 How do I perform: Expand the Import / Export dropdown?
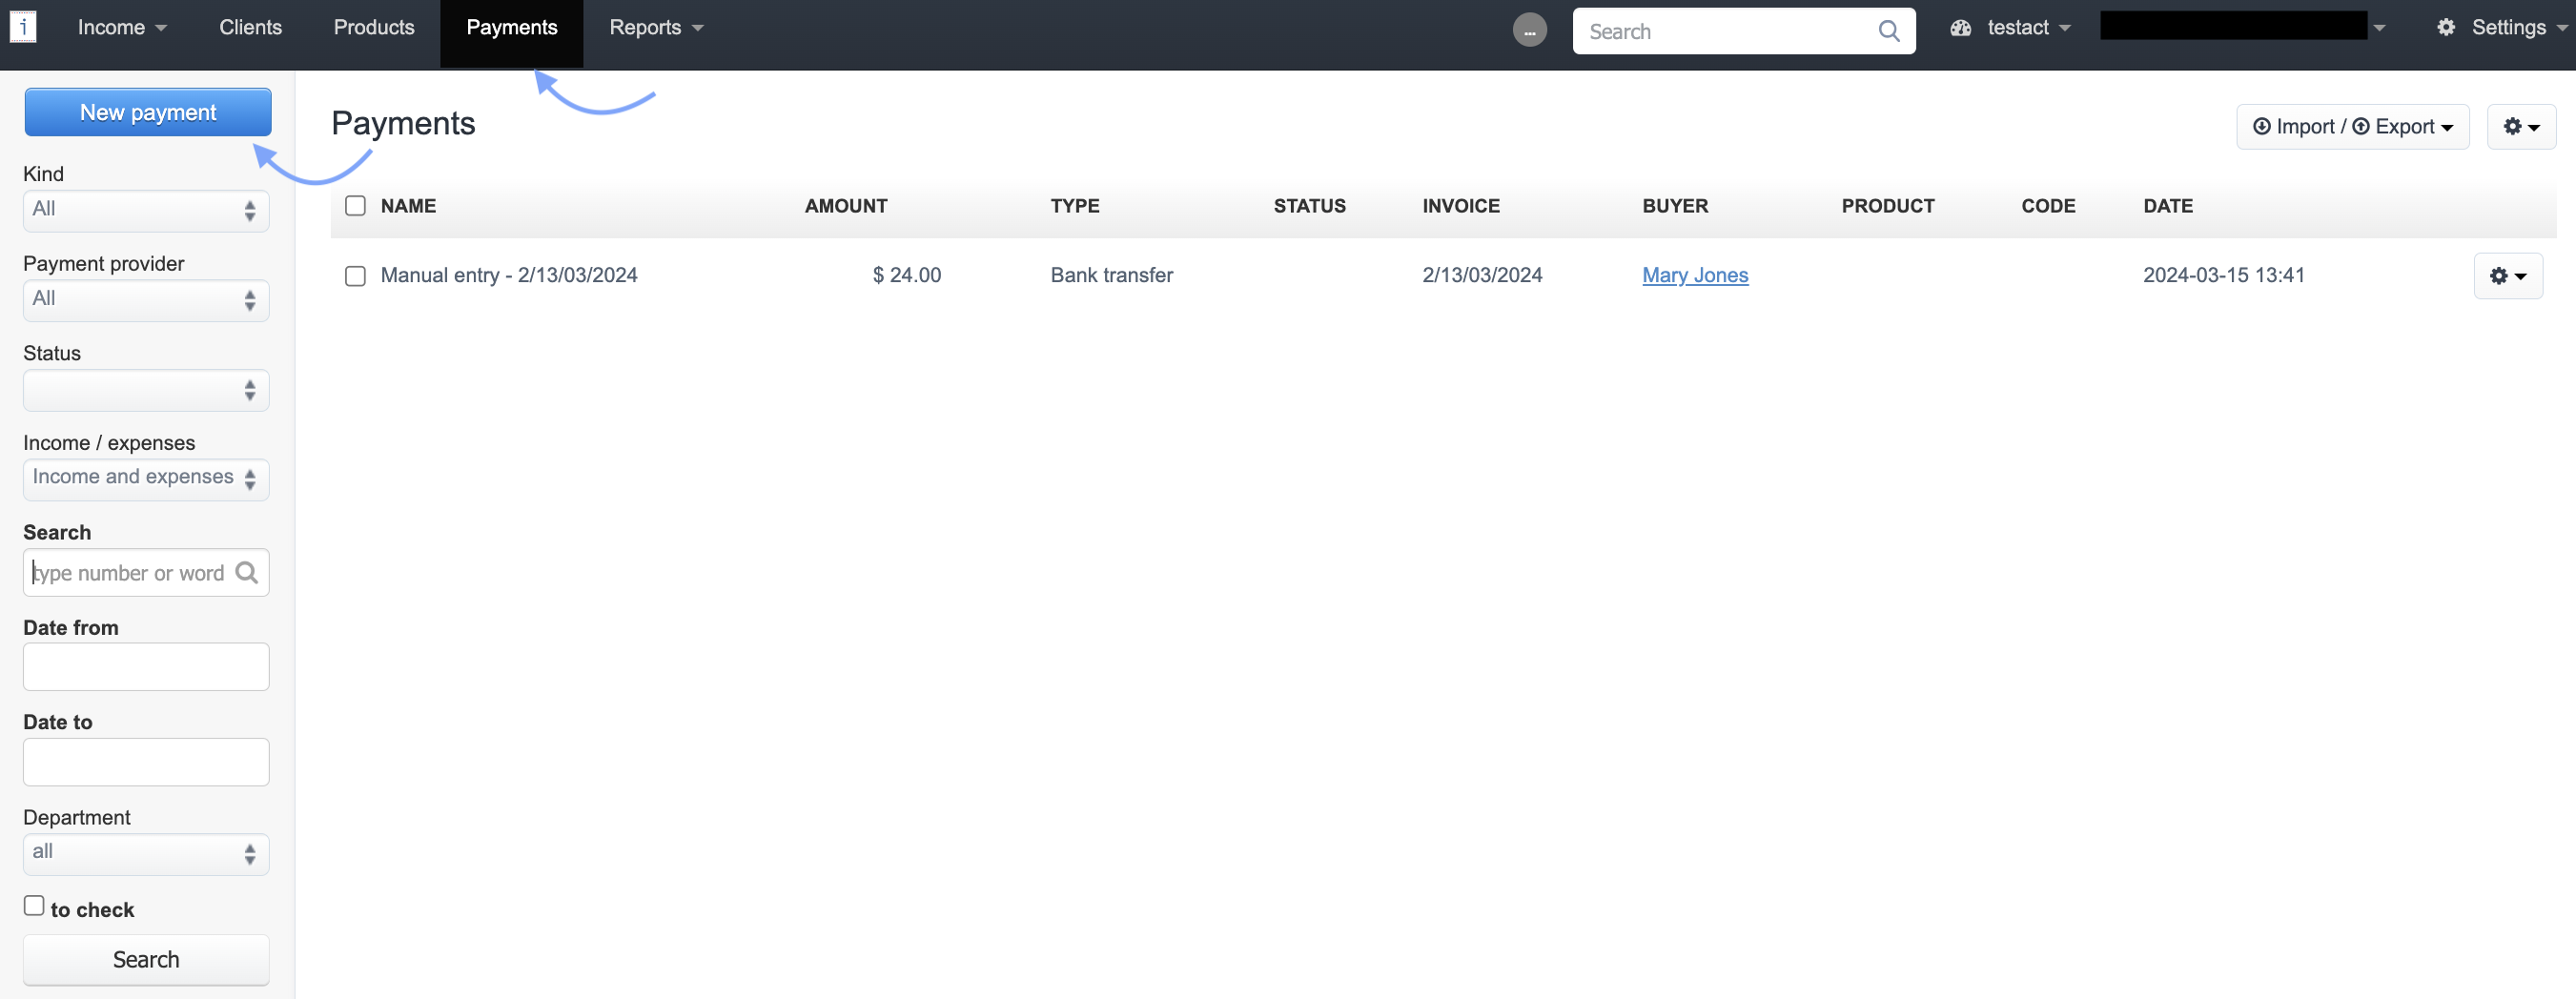tap(2352, 127)
